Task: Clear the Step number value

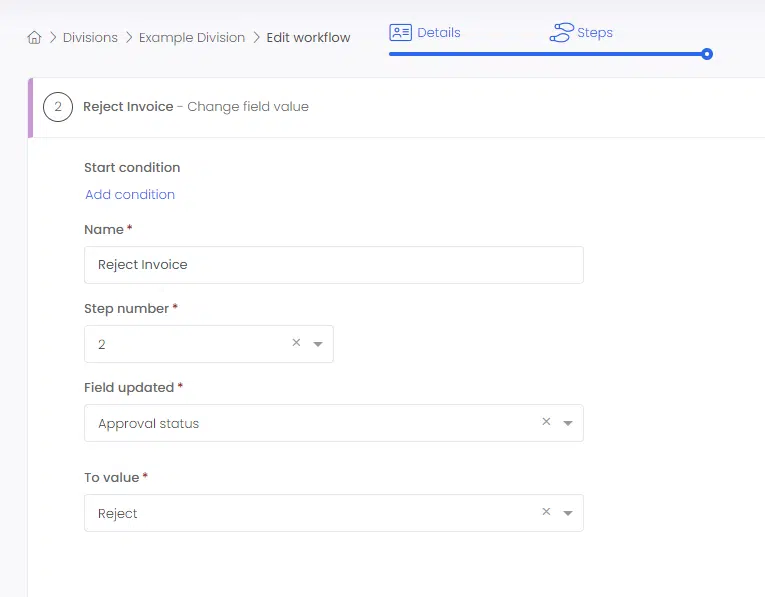Action: tap(296, 343)
